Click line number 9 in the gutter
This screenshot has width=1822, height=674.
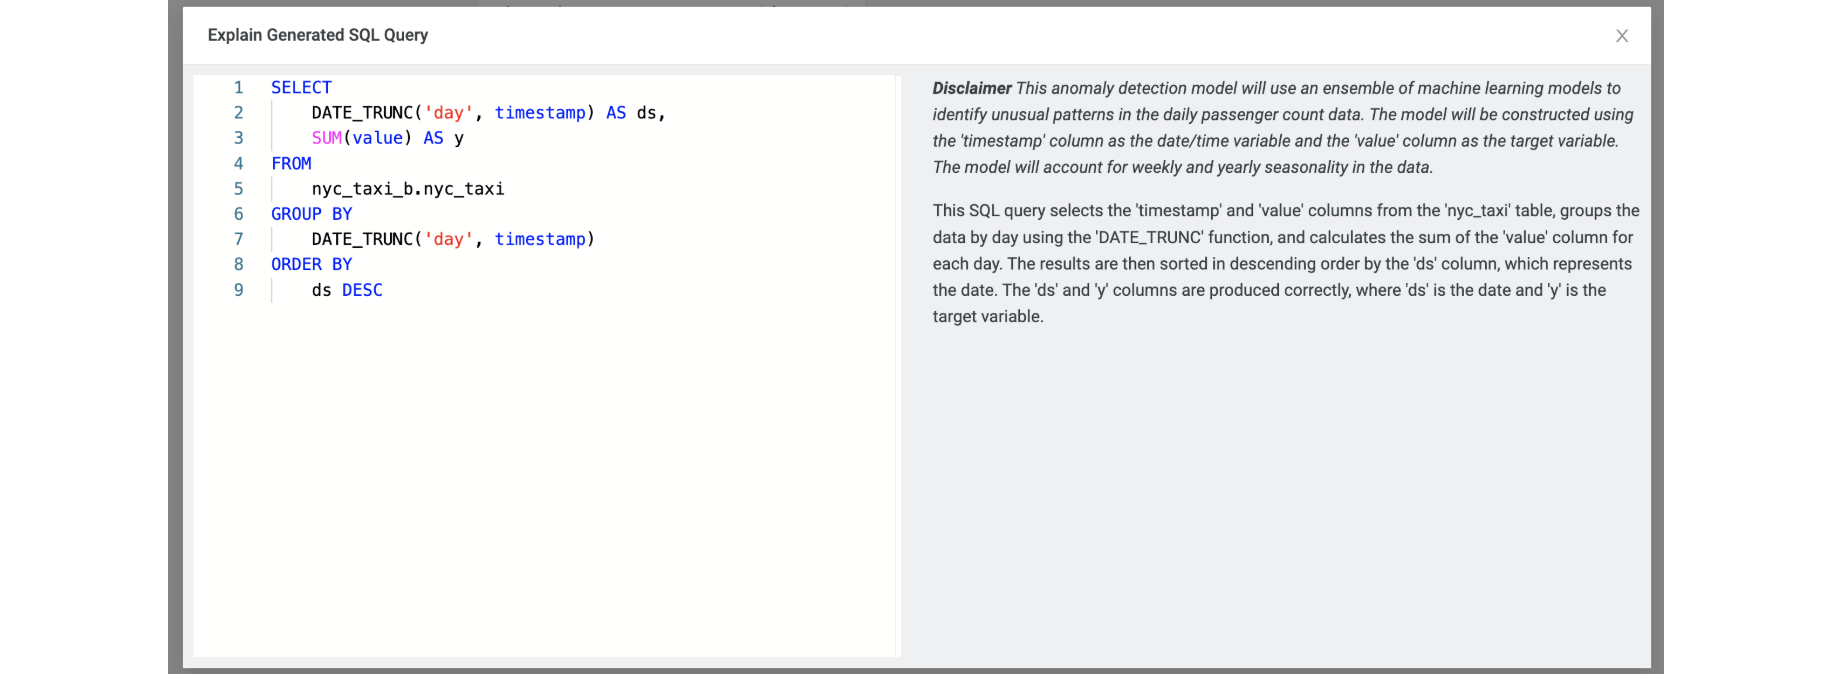(x=238, y=290)
